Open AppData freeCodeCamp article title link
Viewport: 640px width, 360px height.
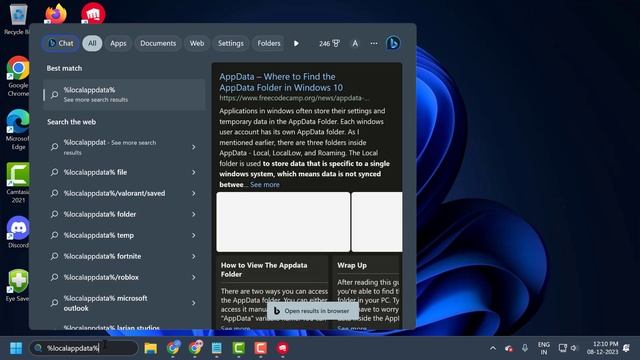[x=281, y=82]
